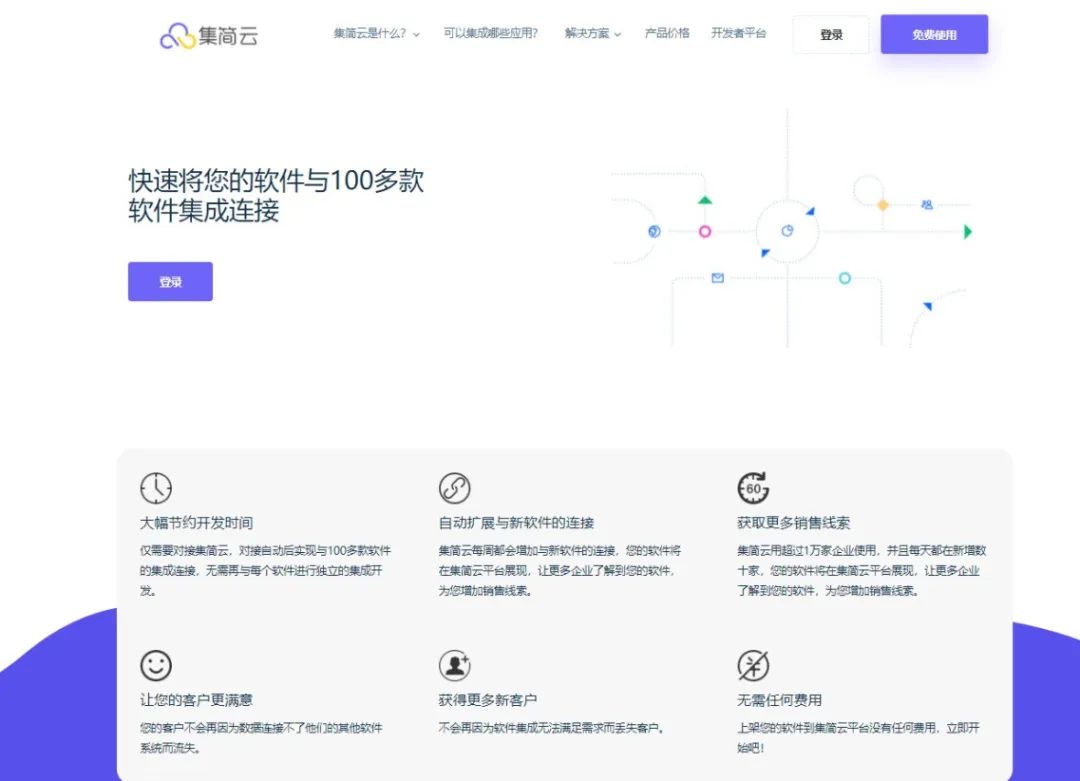The width and height of the screenshot is (1080, 781).
Task: Click the 集简云 cloud logo
Action: tap(209, 36)
